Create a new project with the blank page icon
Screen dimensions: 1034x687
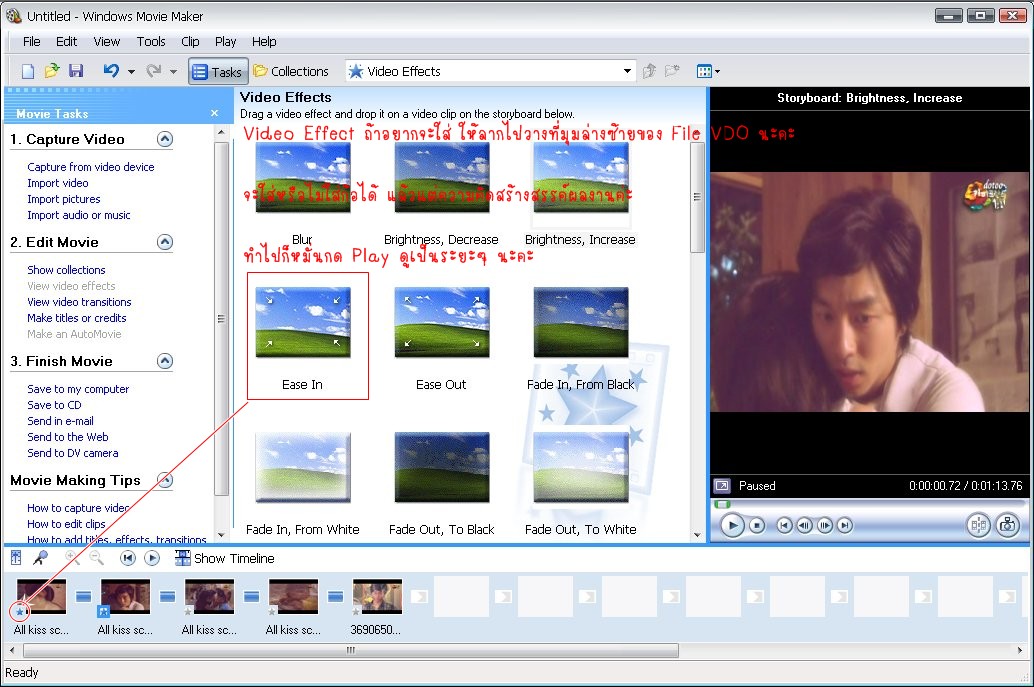28,71
